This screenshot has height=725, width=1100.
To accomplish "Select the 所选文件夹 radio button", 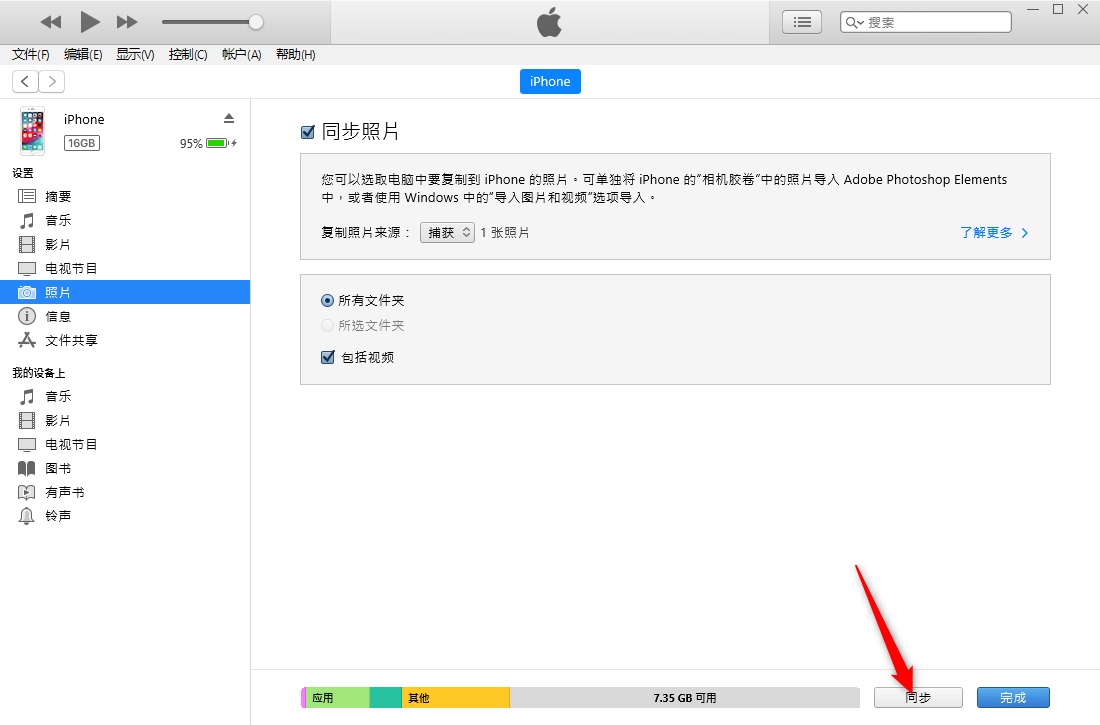I will click(327, 326).
